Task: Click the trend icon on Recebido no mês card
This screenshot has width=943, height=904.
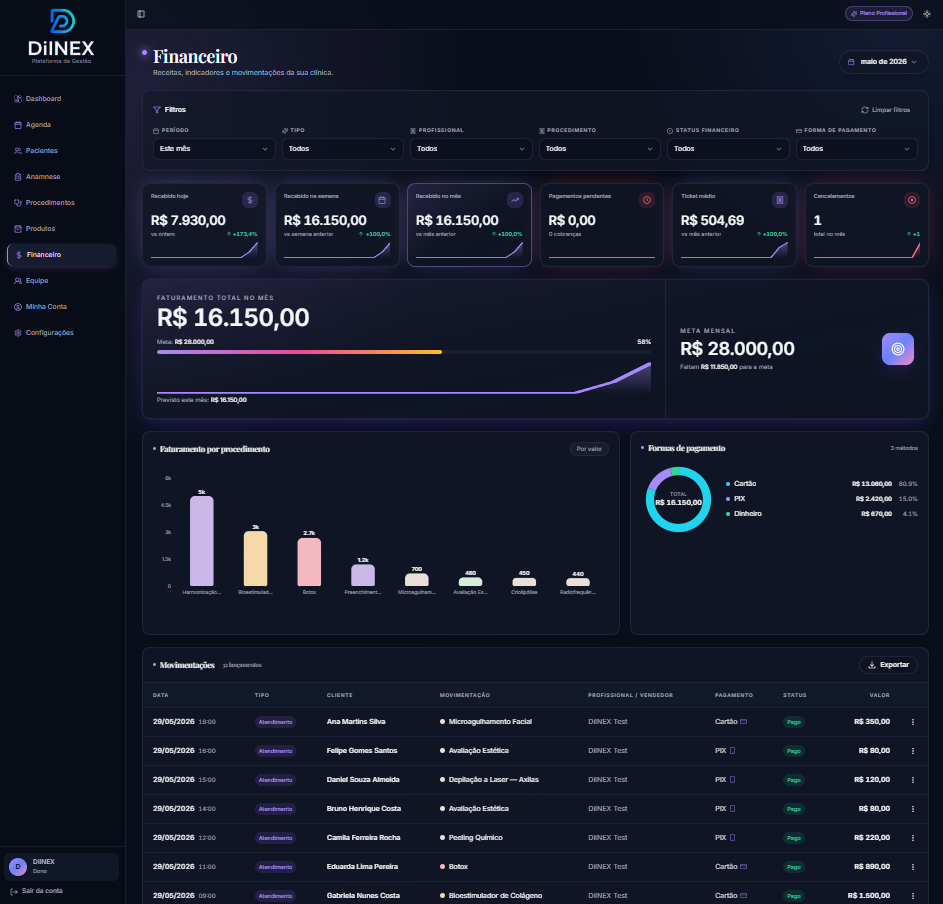Action: pos(515,200)
